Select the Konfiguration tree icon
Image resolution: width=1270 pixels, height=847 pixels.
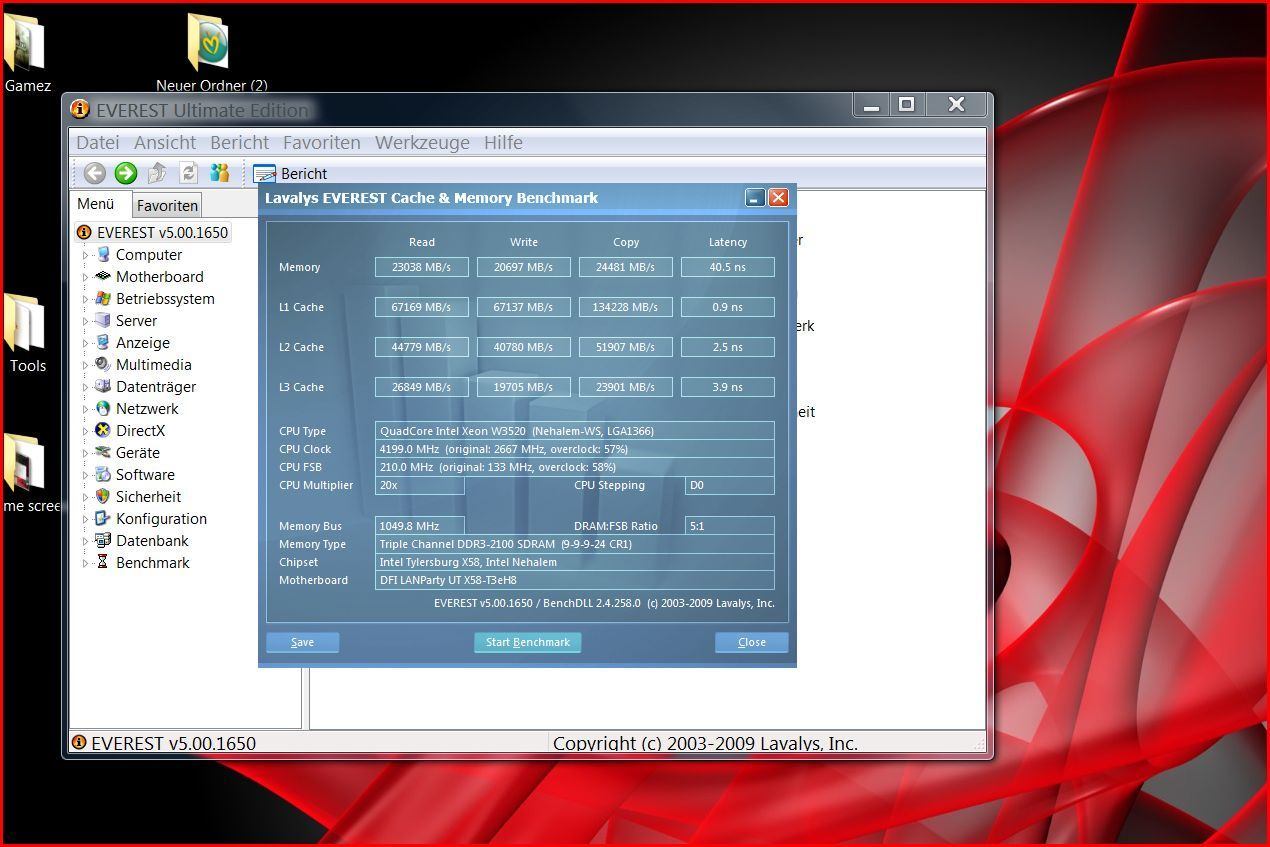pos(102,519)
